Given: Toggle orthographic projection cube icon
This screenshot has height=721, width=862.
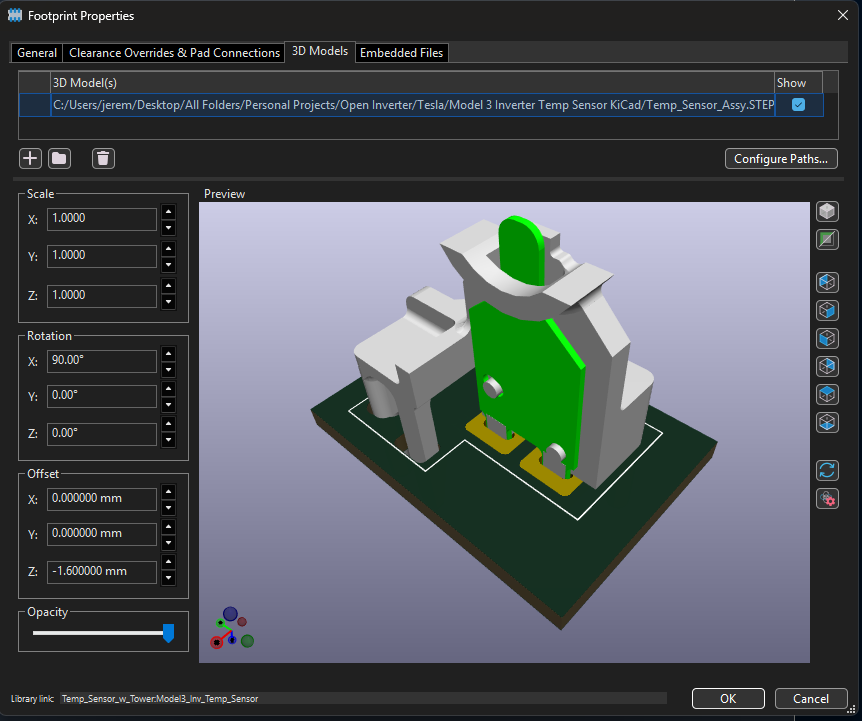Looking at the screenshot, I should point(827,212).
